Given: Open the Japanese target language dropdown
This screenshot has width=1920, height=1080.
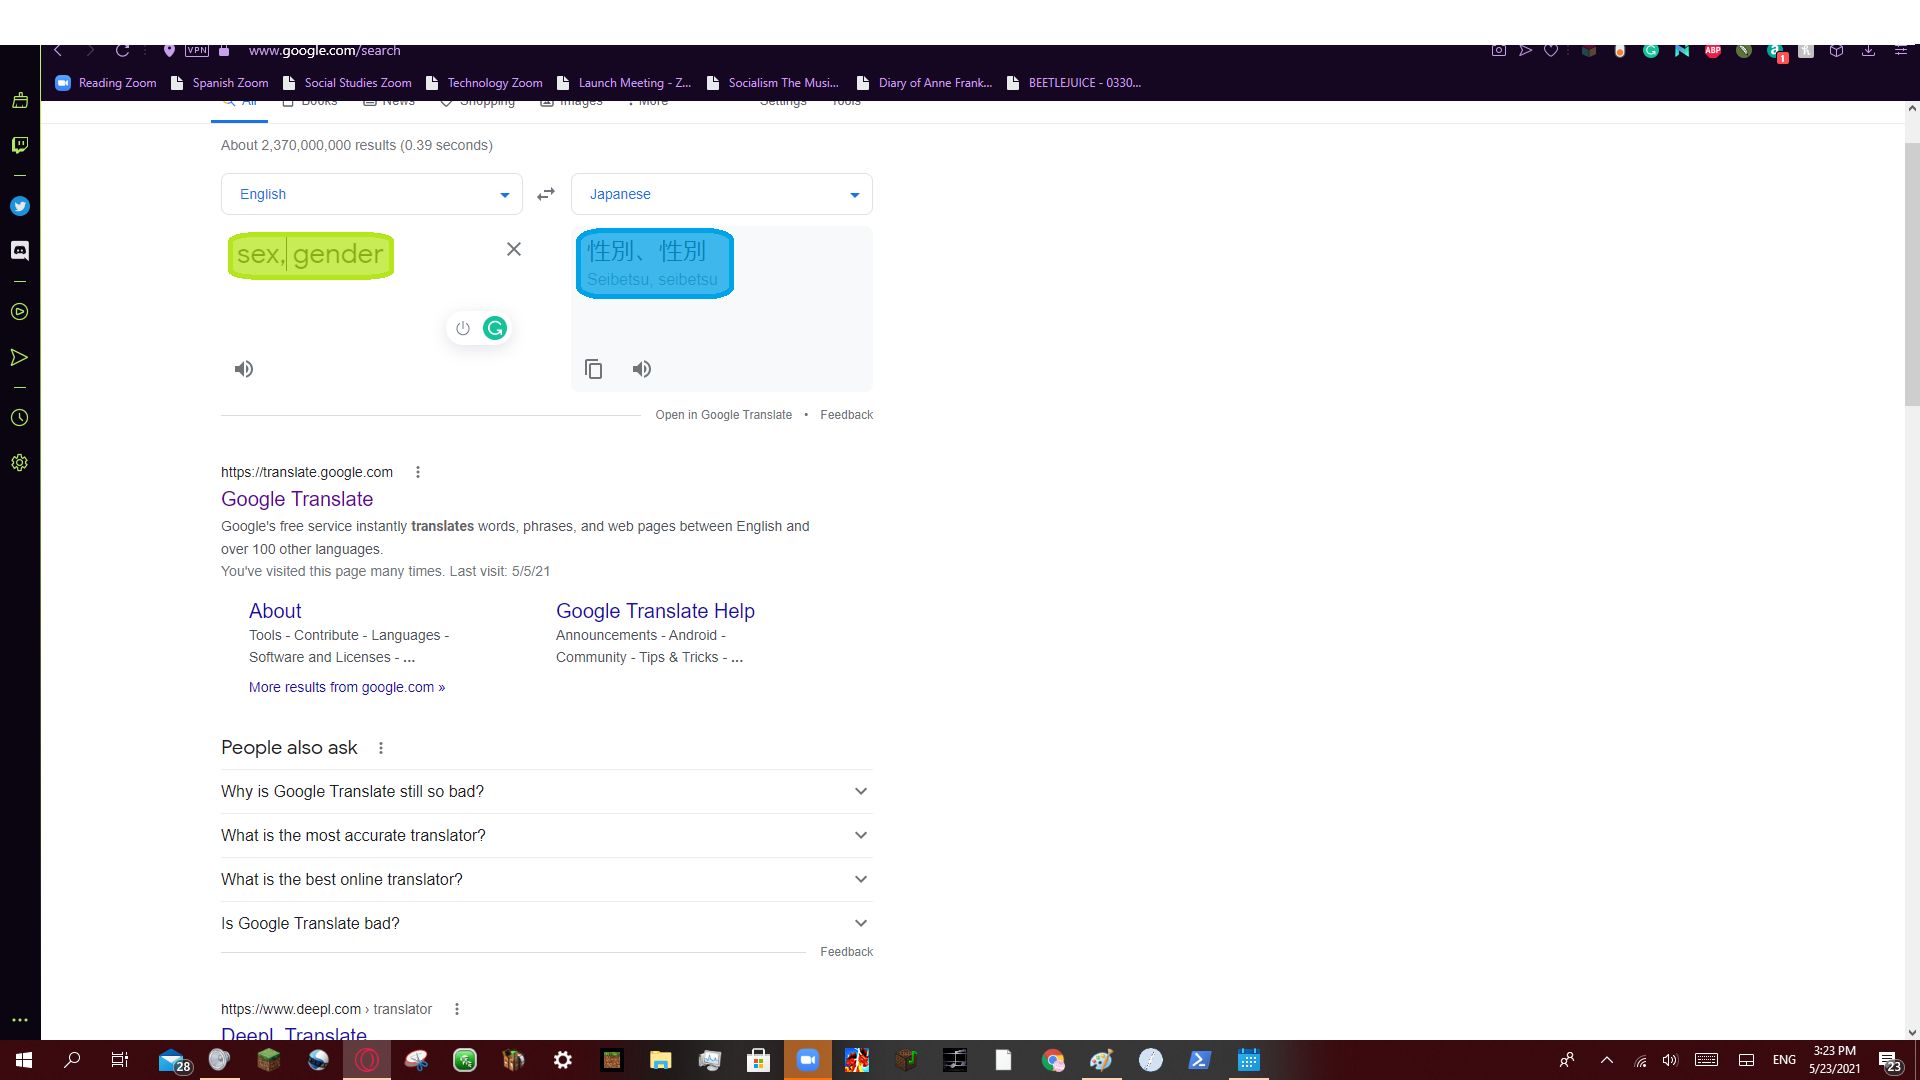Looking at the screenshot, I should tap(721, 194).
